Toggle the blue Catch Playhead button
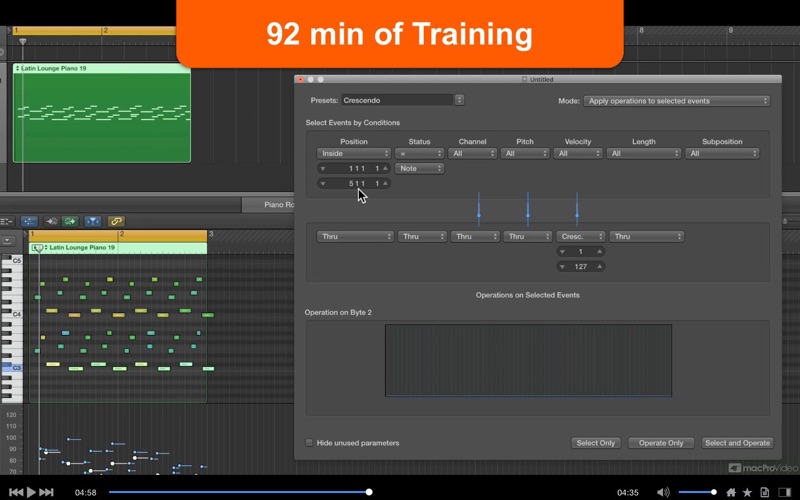Image resolution: width=800 pixels, height=500 pixels. [x=92, y=221]
